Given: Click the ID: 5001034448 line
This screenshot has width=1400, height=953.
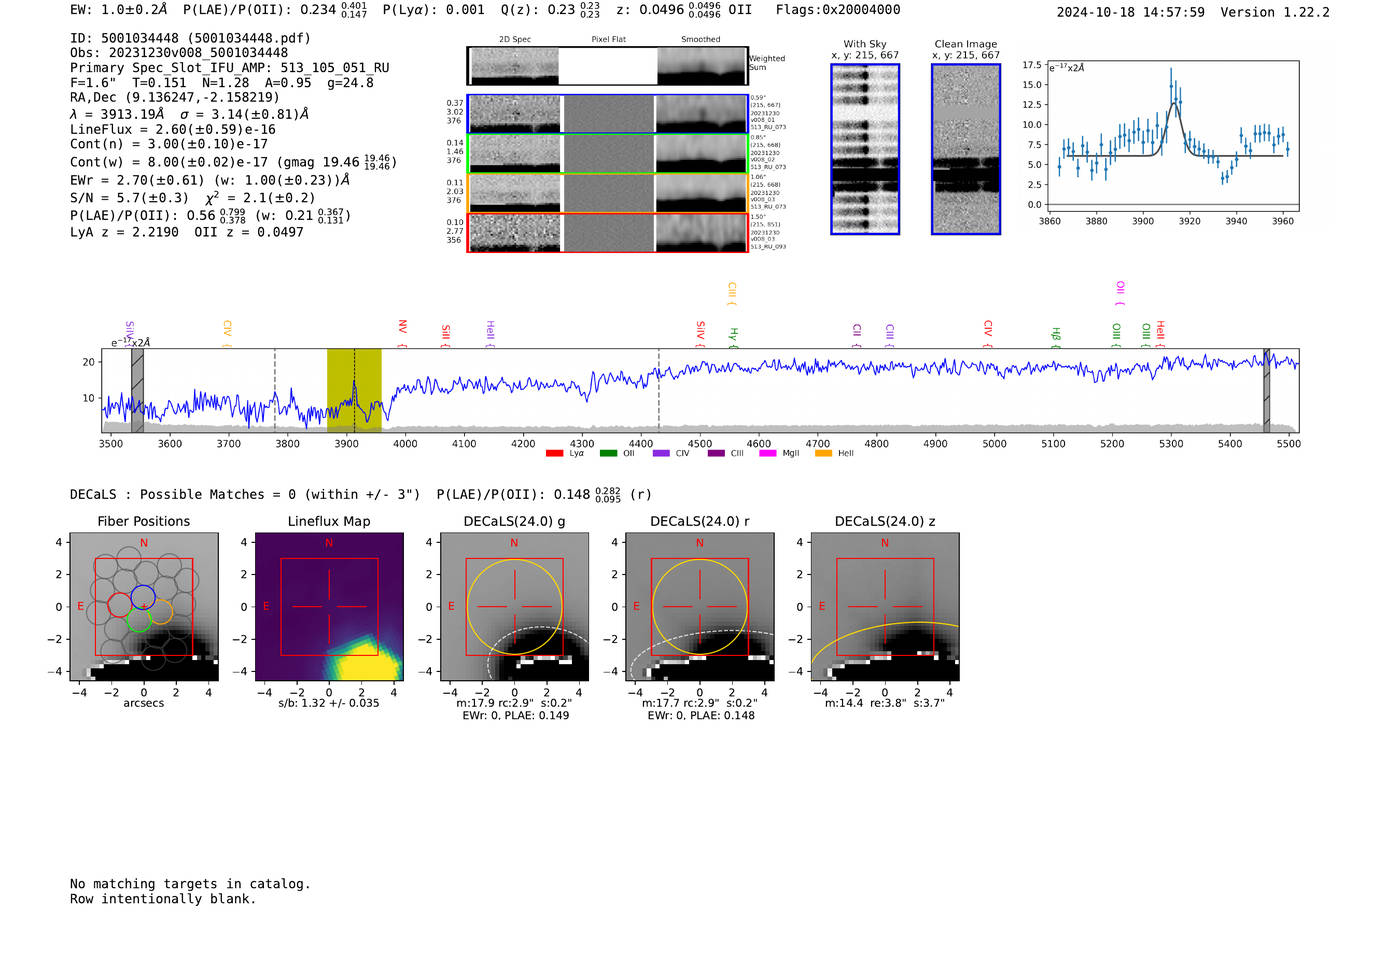Looking at the screenshot, I should pyautogui.click(x=190, y=38).
